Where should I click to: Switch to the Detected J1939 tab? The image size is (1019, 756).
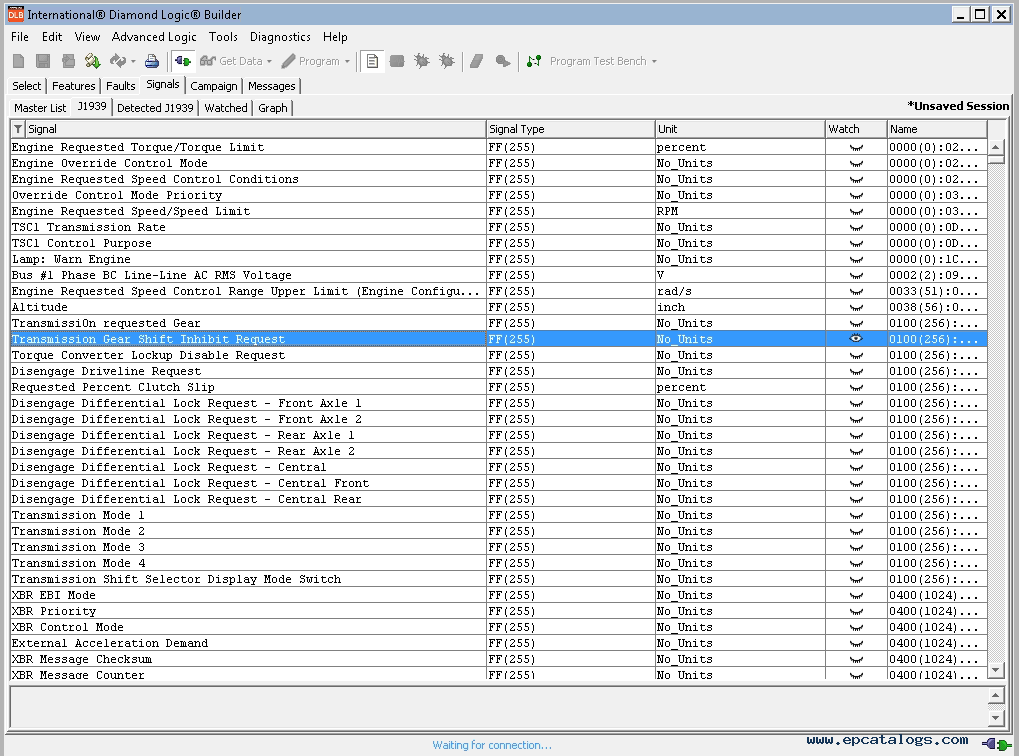(x=155, y=108)
